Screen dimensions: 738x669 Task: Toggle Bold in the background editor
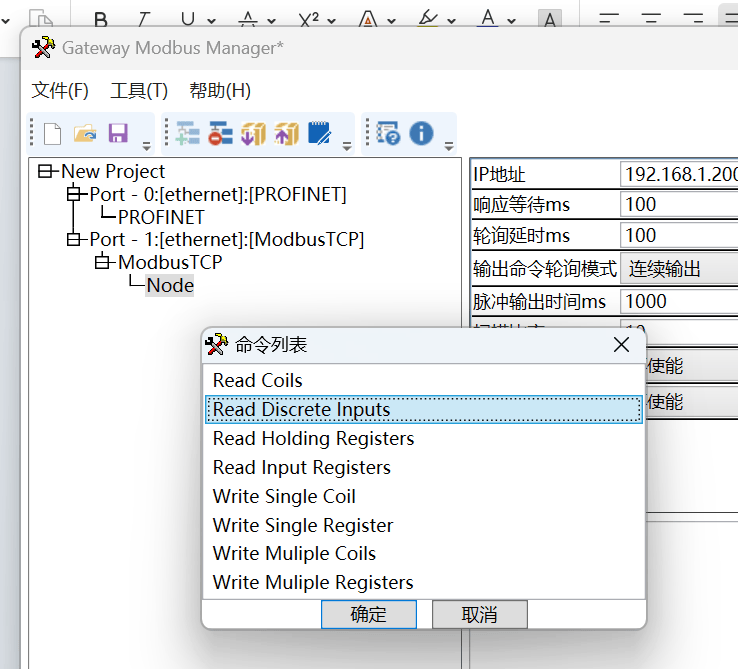tap(101, 20)
